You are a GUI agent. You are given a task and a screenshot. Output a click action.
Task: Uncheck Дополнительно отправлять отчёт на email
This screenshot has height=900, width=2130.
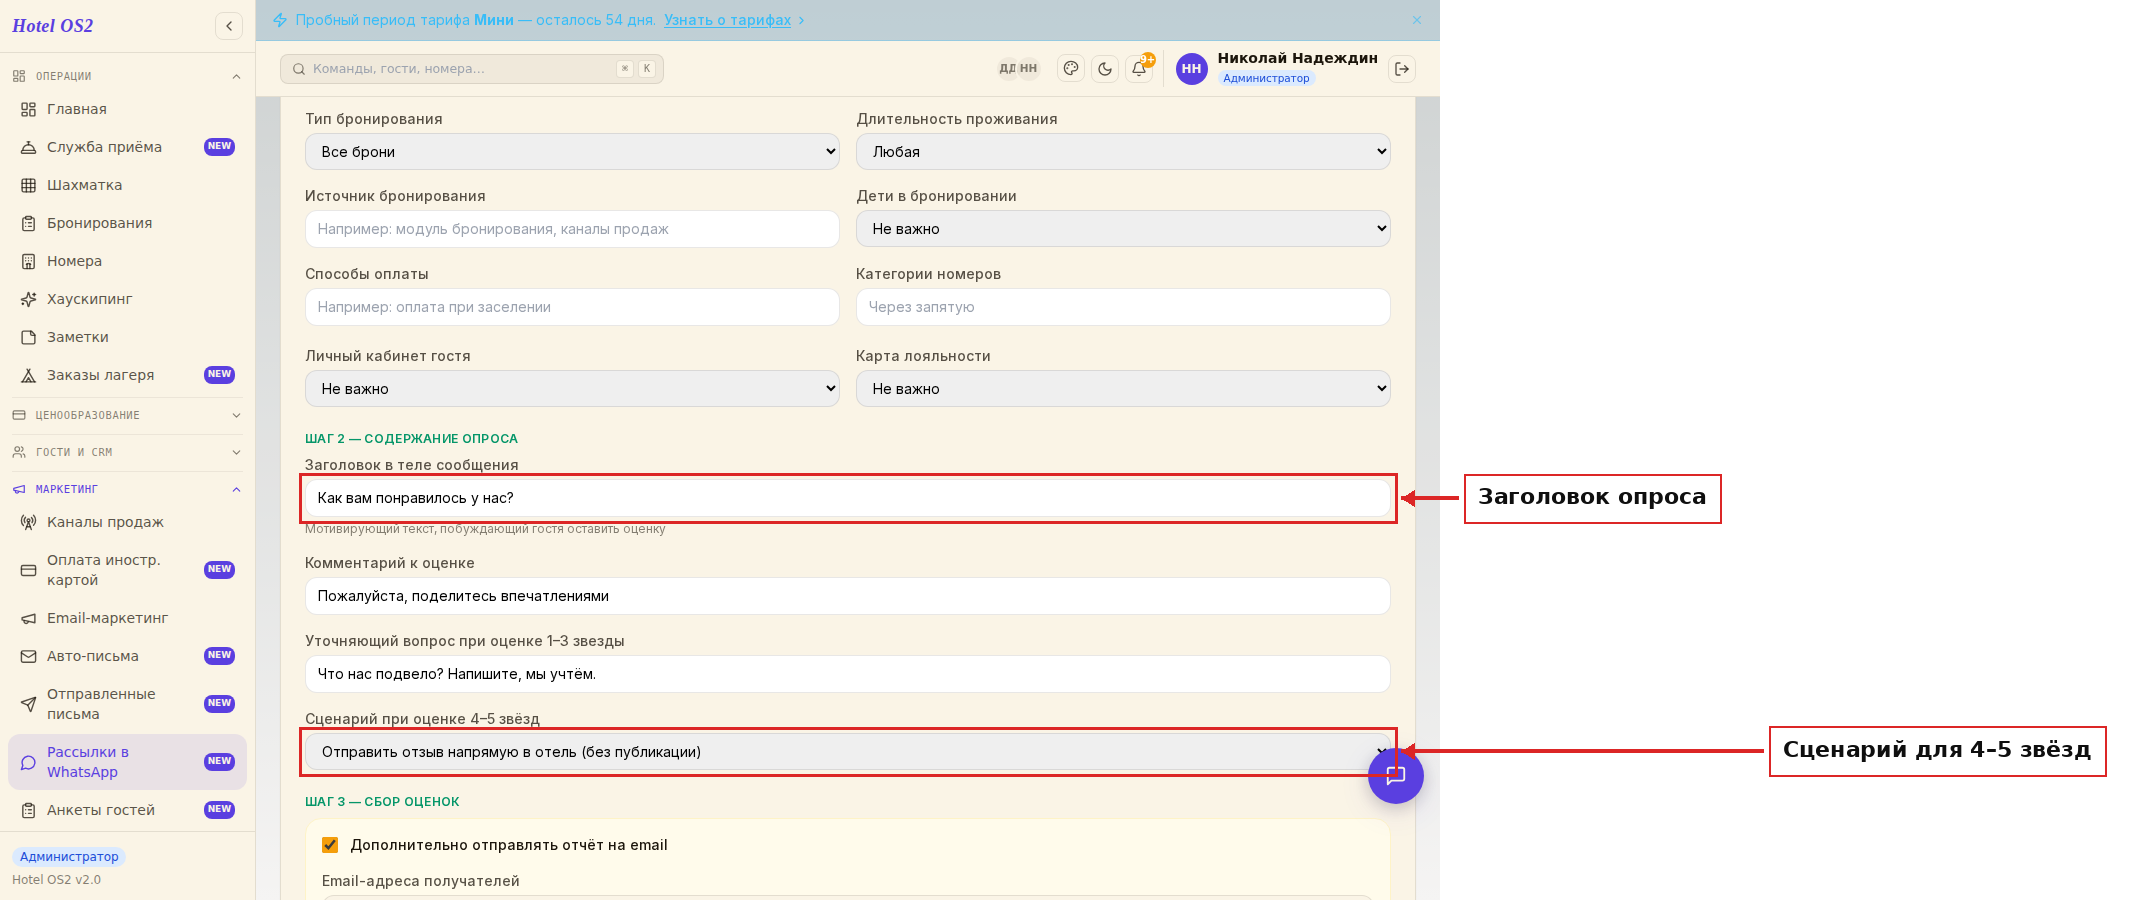[330, 845]
